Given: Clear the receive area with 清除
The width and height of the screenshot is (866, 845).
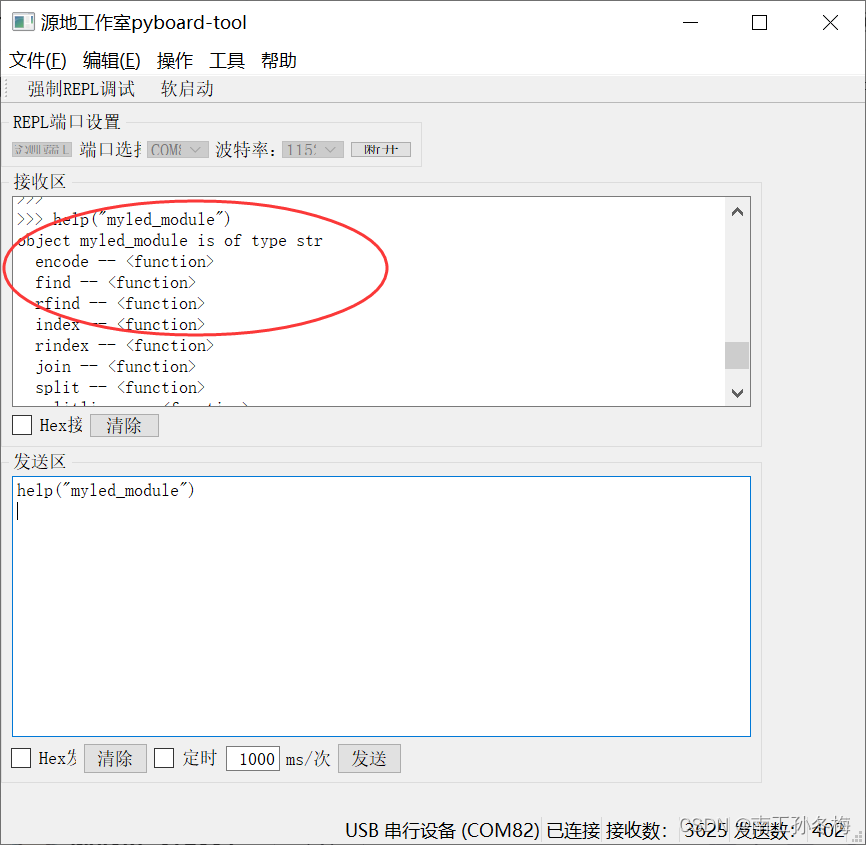Looking at the screenshot, I should point(124,425).
